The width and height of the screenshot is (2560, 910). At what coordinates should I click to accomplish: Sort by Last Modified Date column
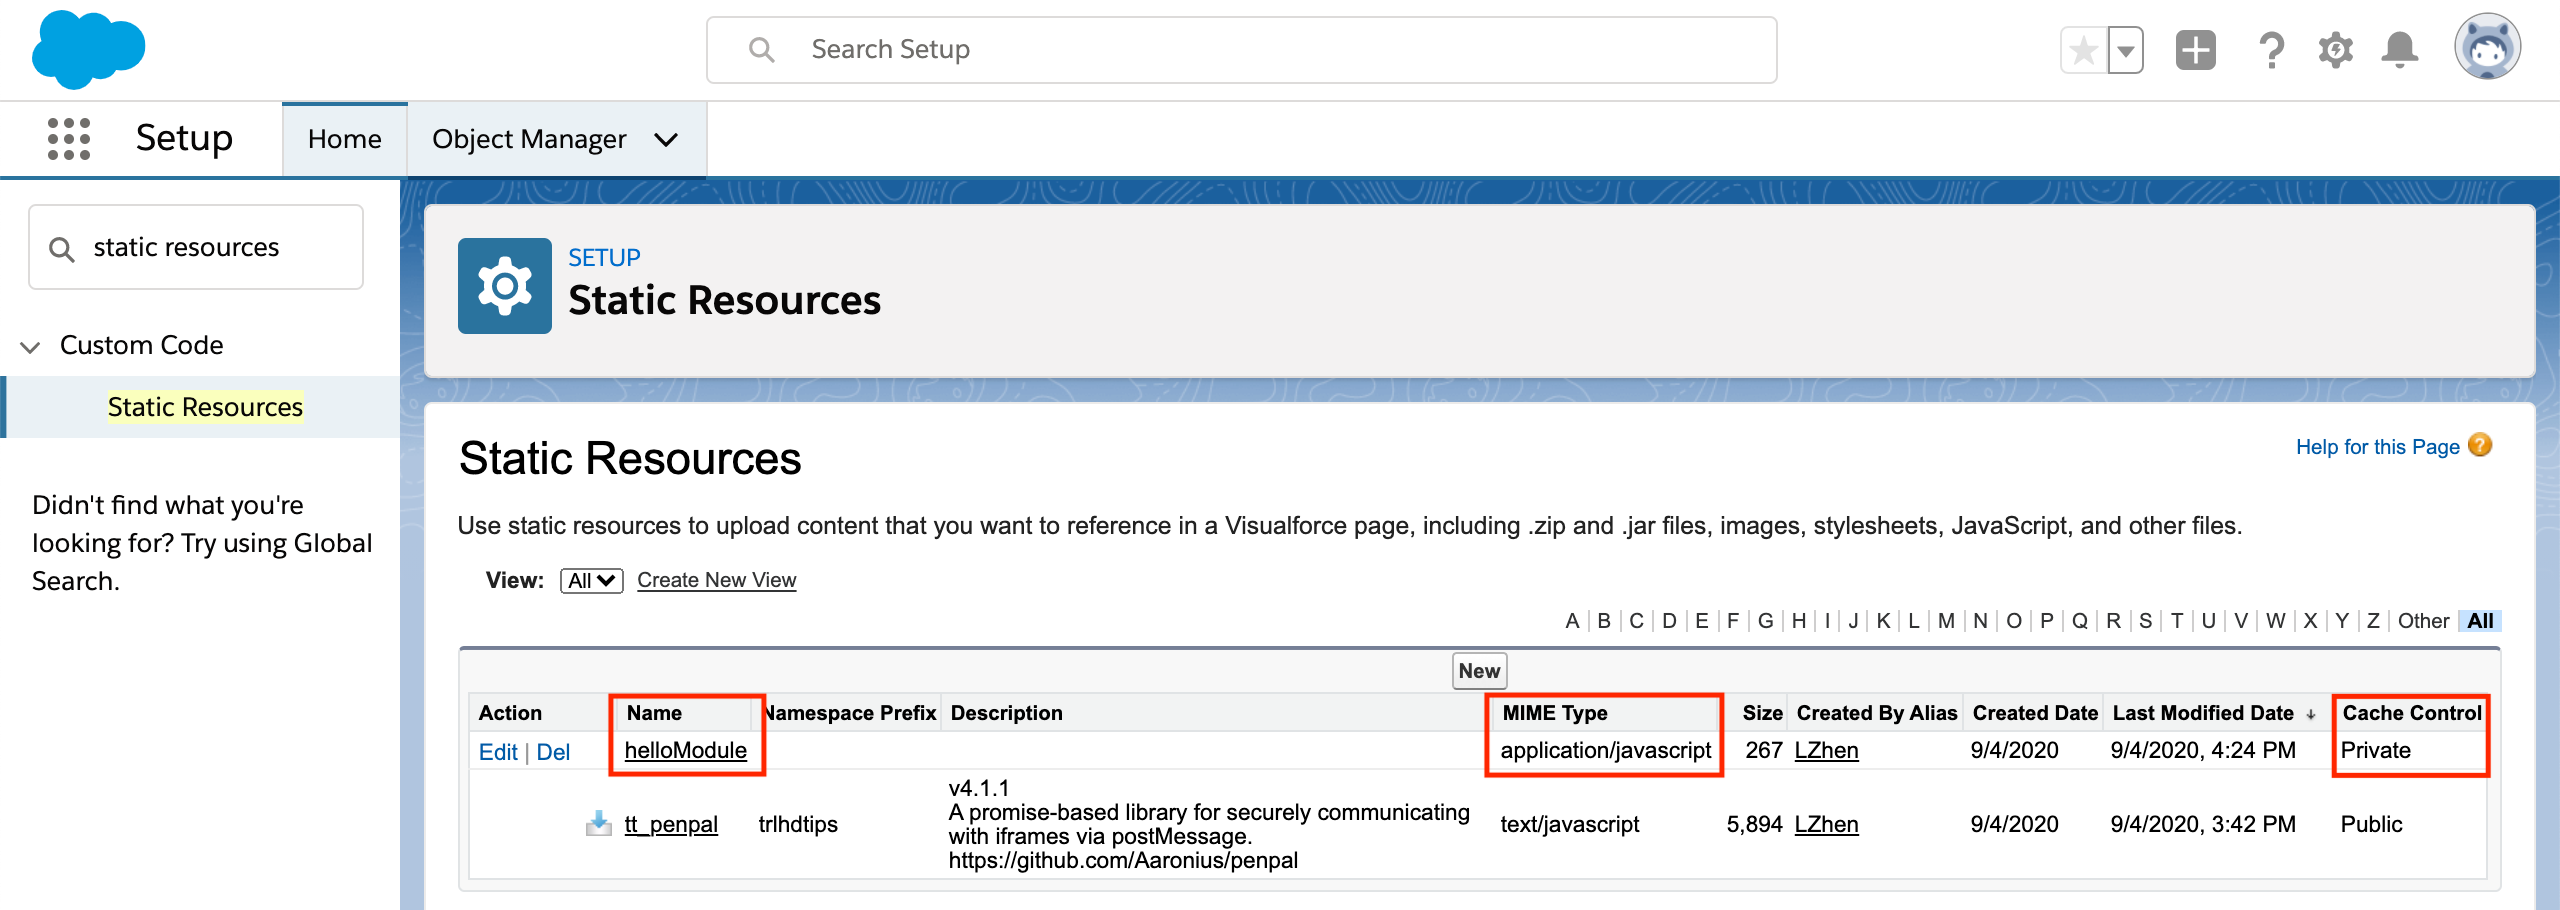tap(2202, 713)
